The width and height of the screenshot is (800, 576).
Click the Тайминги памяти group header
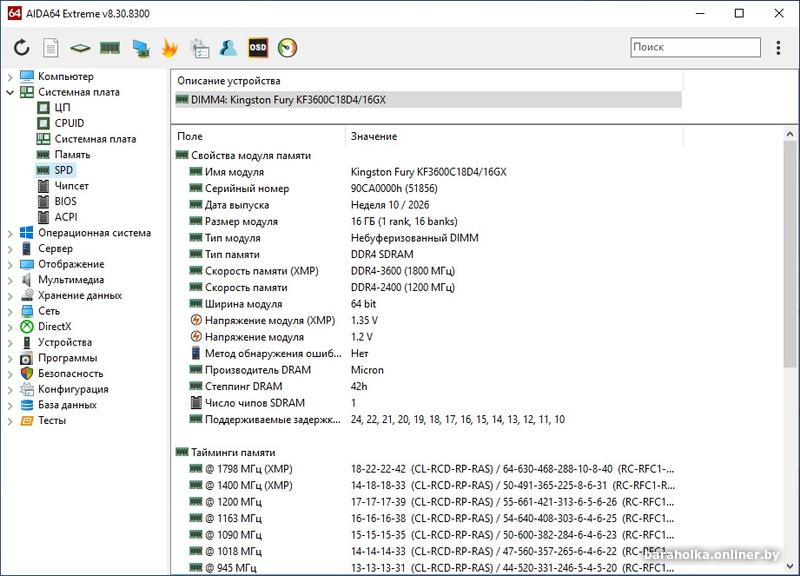click(x=233, y=452)
